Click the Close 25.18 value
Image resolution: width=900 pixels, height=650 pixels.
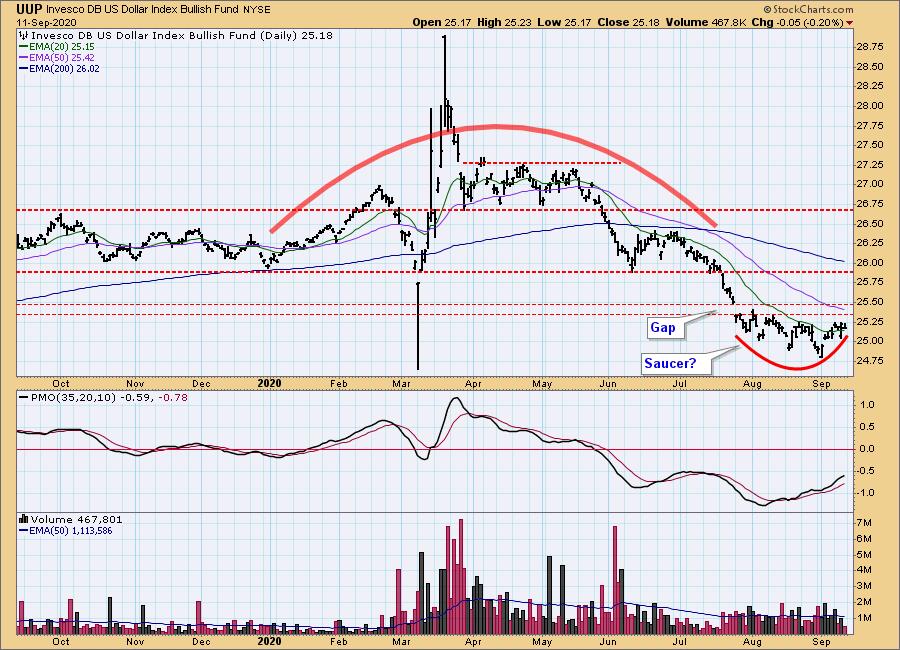click(629, 22)
